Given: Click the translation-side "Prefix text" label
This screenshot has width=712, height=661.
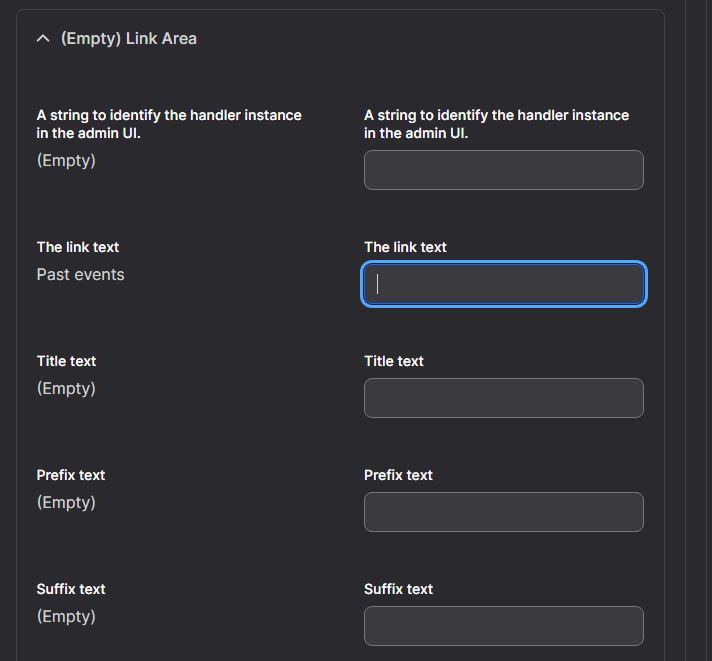Looking at the screenshot, I should point(398,475).
